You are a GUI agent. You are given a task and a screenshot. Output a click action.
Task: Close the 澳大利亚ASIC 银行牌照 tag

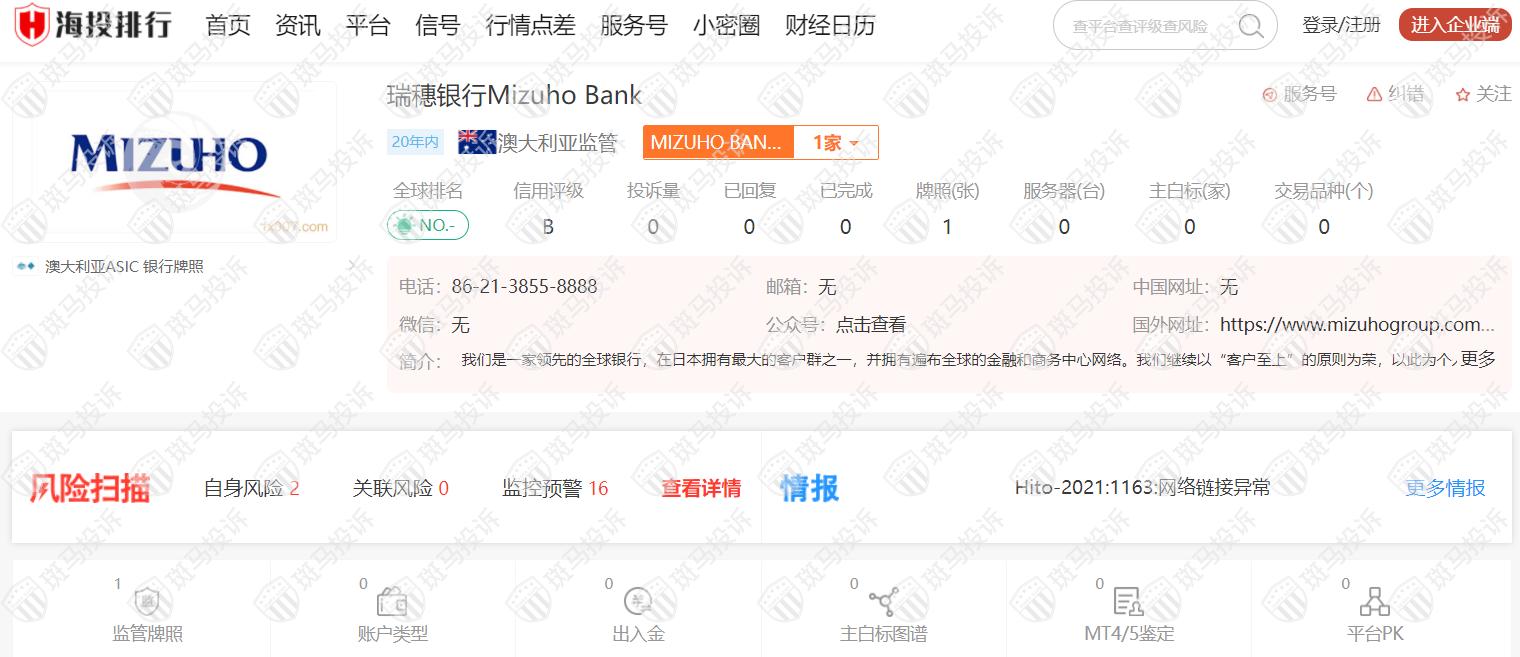352,265
